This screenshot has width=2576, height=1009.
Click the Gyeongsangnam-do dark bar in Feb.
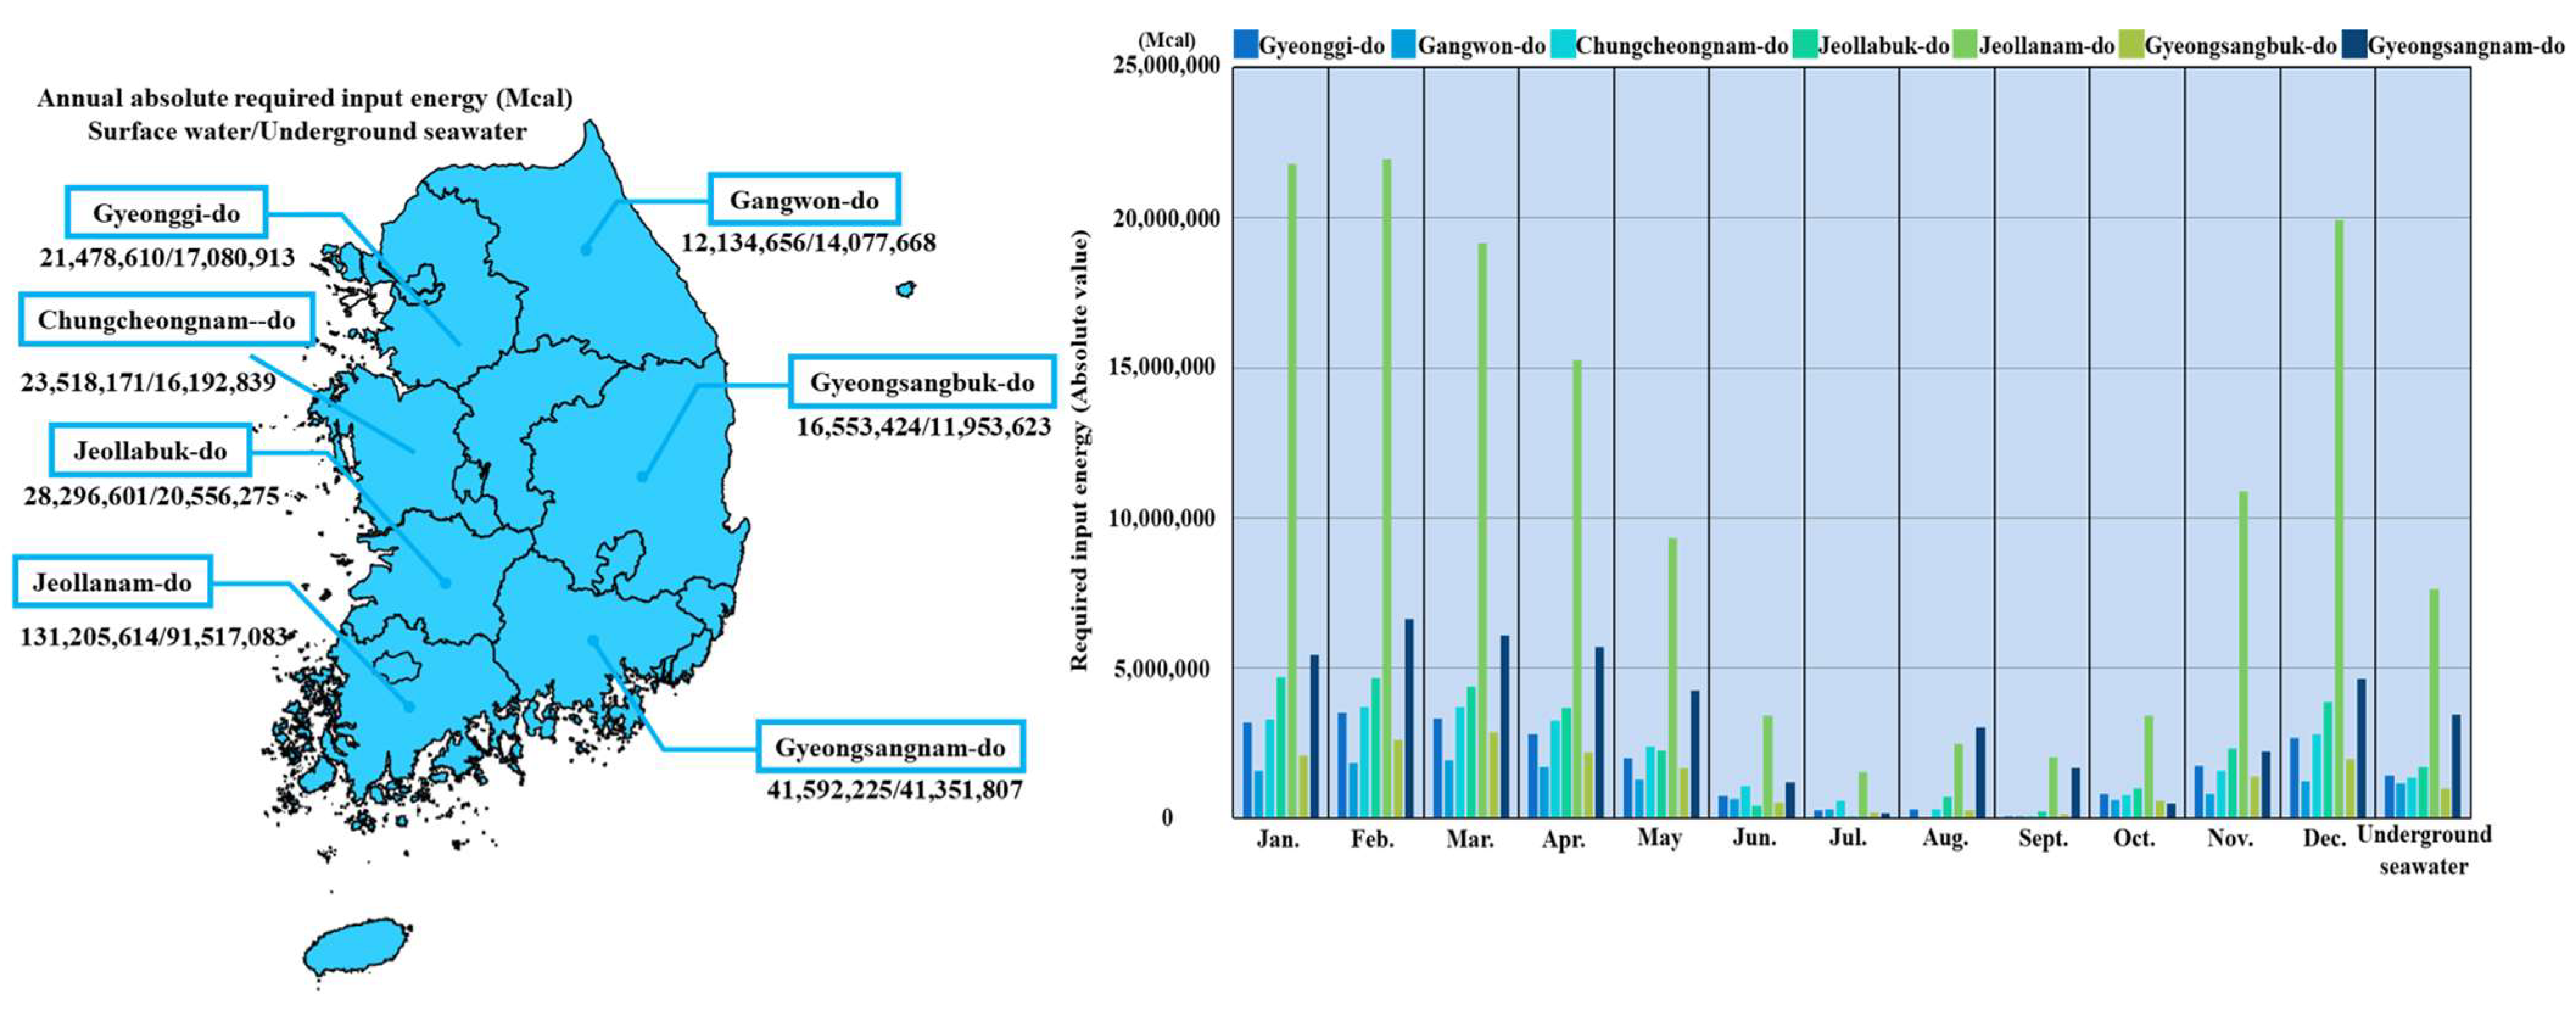1408,717
